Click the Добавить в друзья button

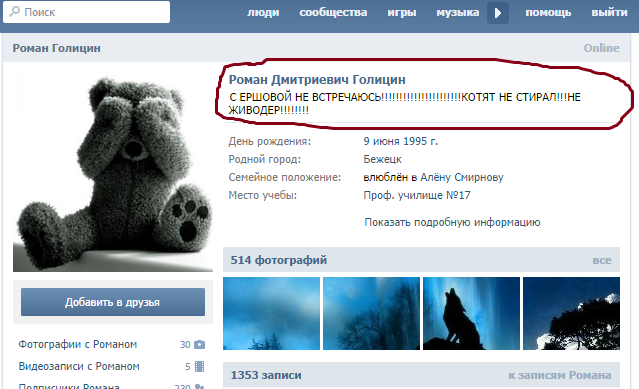pos(113,302)
